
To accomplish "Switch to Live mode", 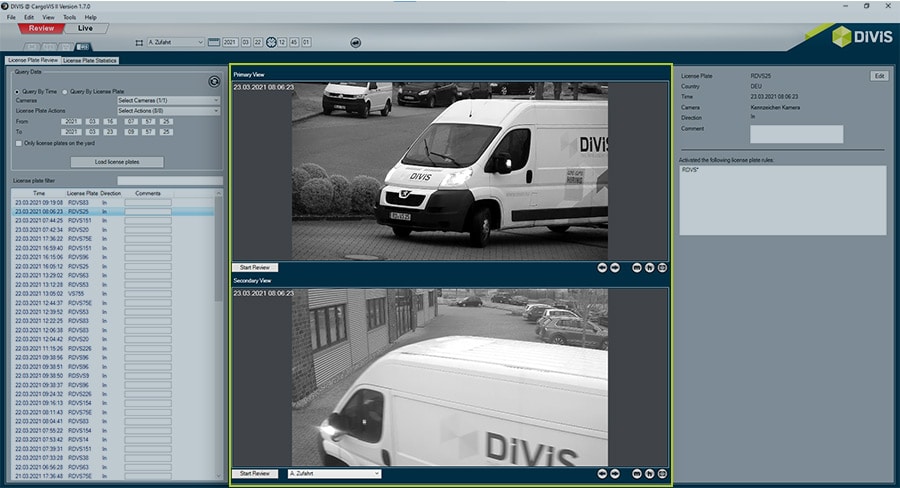I will point(85,28).
